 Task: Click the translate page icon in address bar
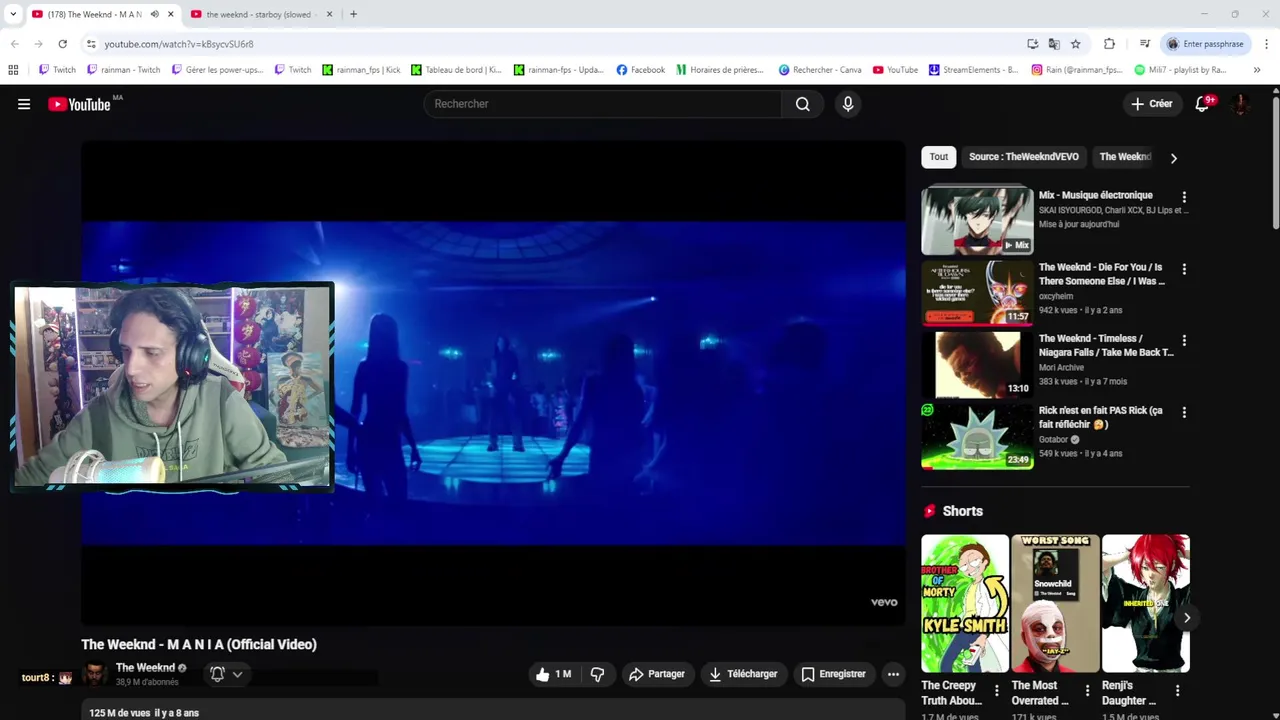(x=1054, y=44)
